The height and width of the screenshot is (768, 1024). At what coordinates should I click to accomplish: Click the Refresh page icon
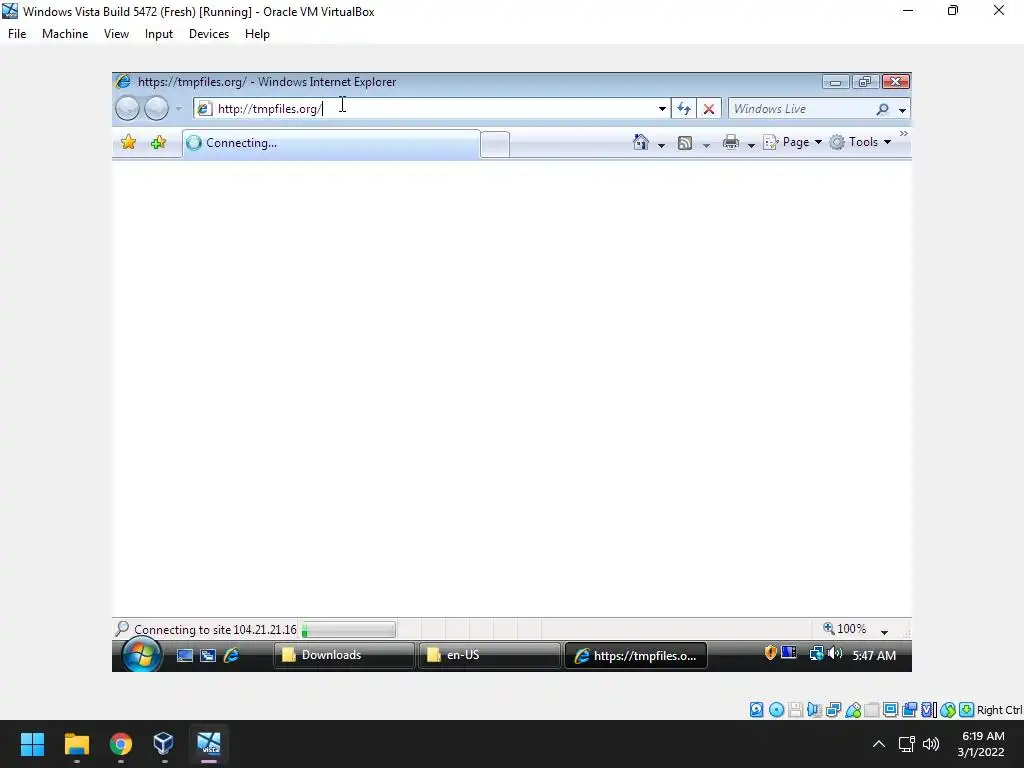(684, 108)
